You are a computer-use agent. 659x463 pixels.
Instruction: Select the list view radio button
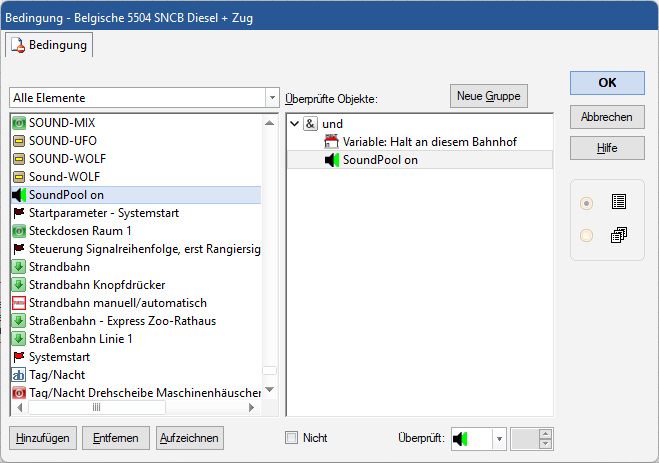coord(587,202)
